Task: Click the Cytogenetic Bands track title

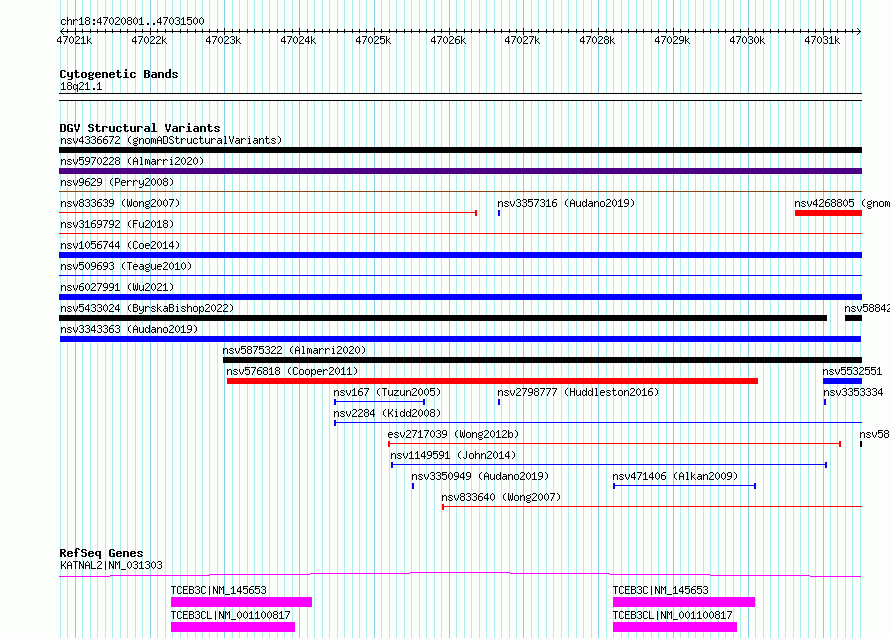Action: point(119,74)
